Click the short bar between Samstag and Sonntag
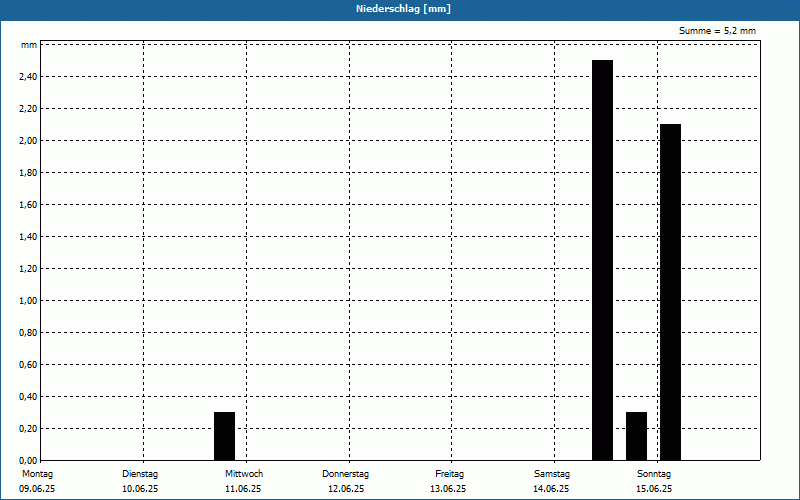Viewport: 800px width, 500px height. [x=636, y=436]
